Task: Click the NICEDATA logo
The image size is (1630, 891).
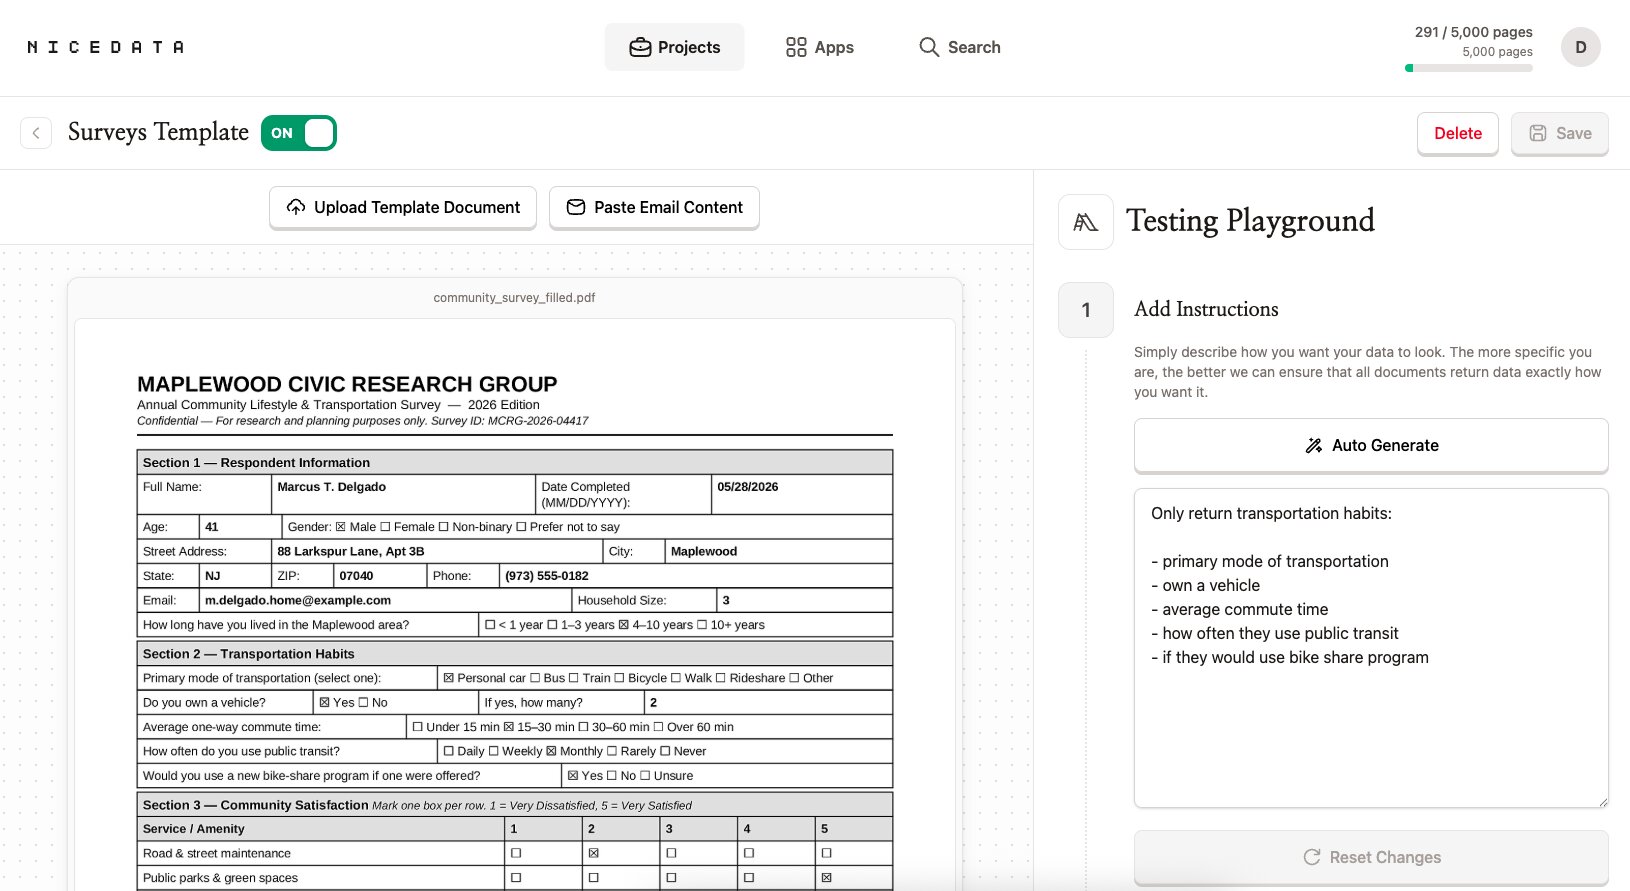Action: pyautogui.click(x=105, y=47)
